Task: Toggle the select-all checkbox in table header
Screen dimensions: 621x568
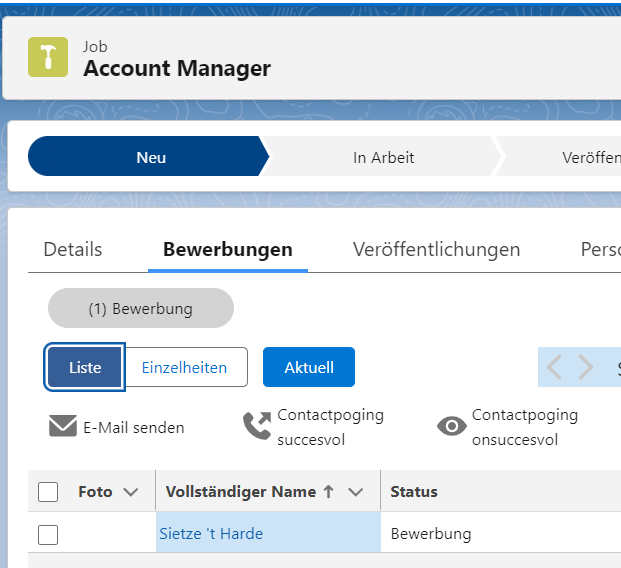Action: [48, 492]
